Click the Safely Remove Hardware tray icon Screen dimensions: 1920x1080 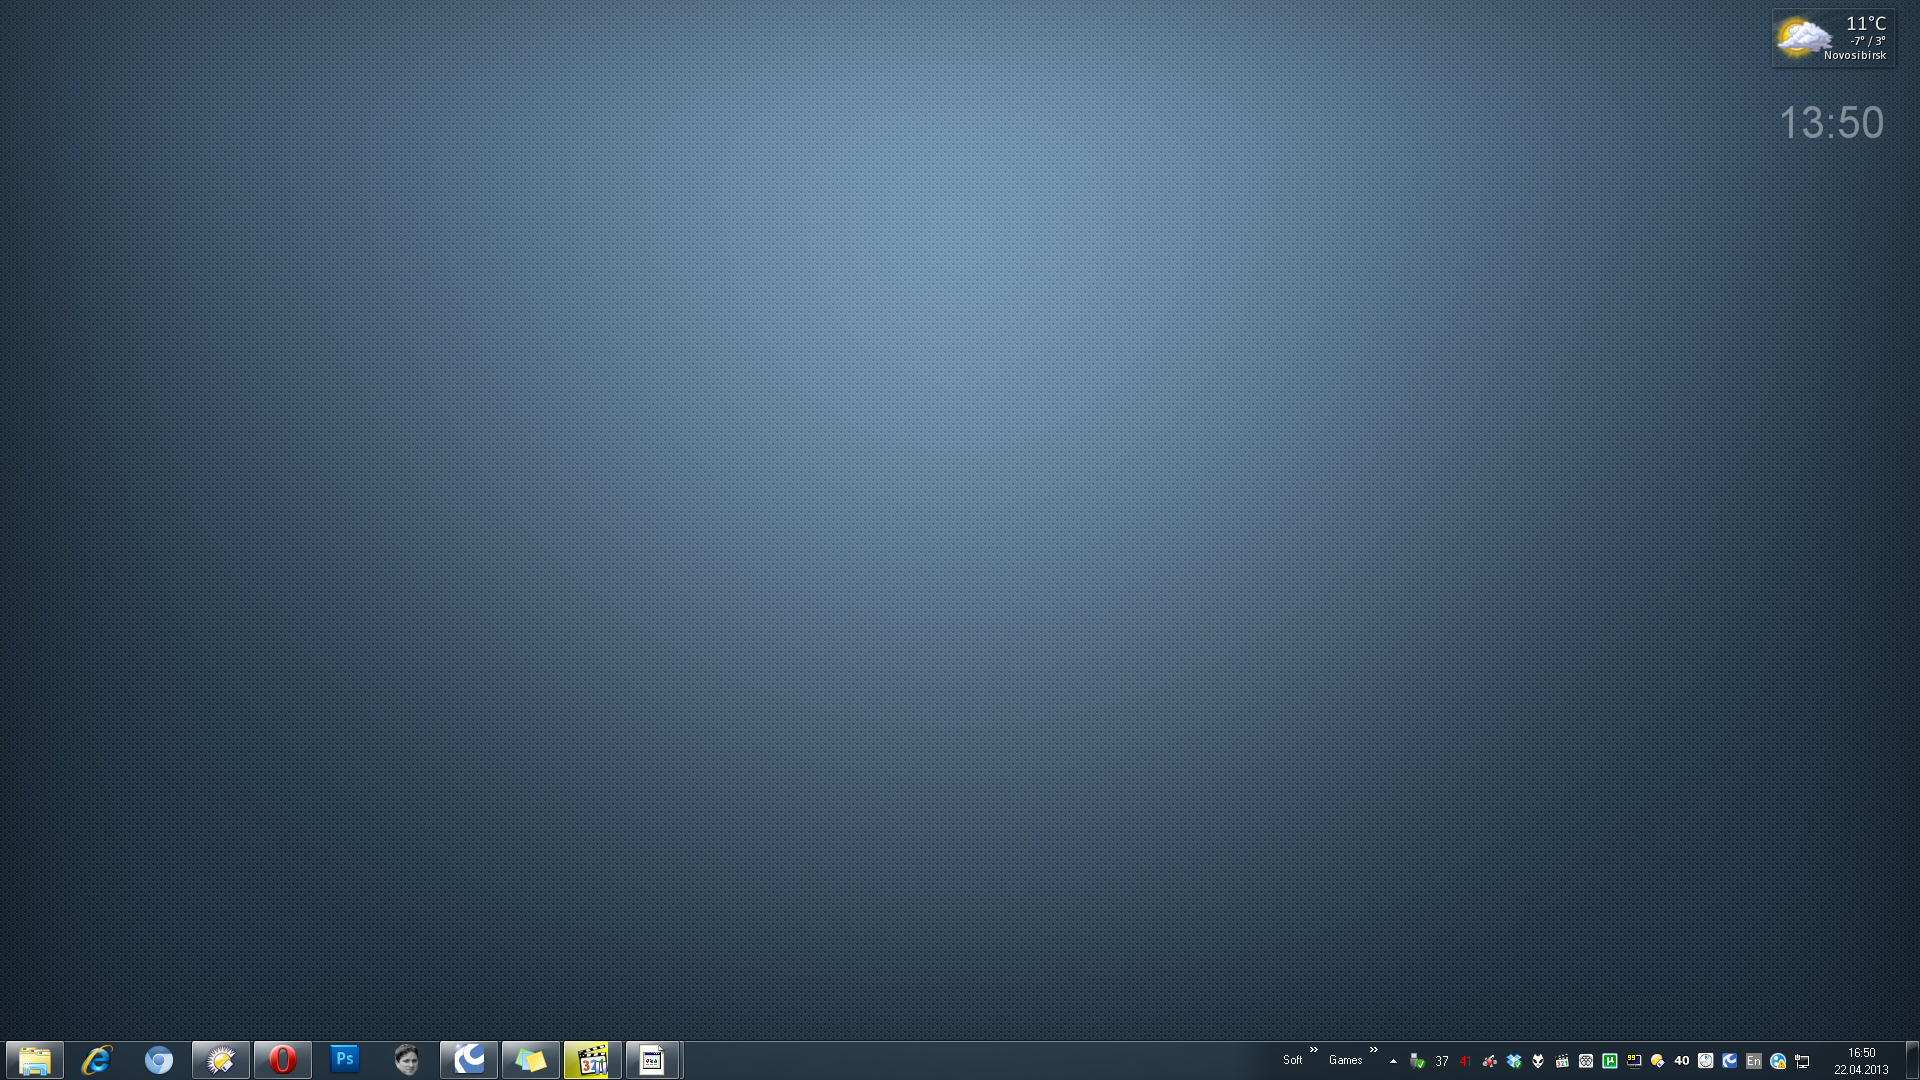point(1417,1061)
